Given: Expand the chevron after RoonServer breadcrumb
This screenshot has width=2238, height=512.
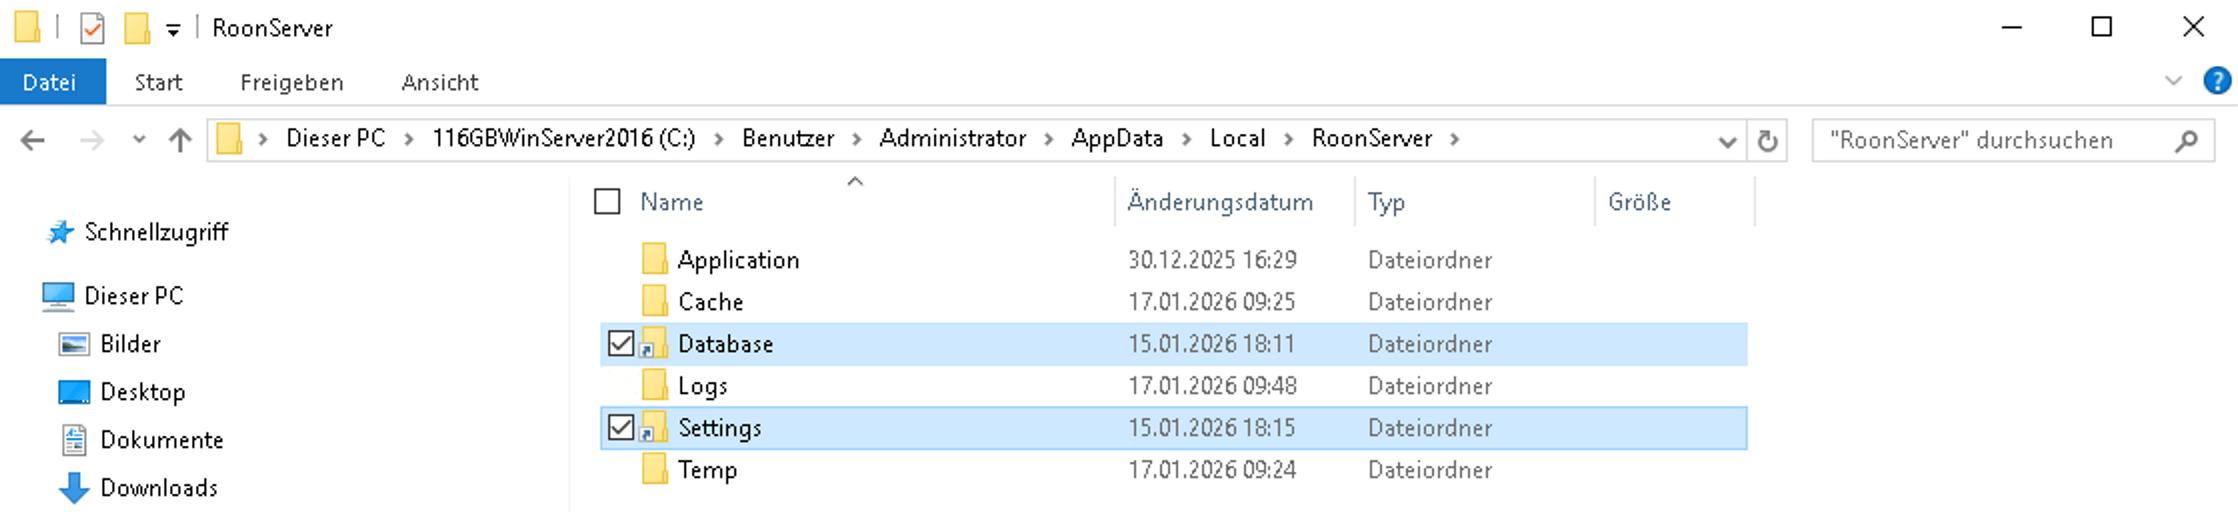Looking at the screenshot, I should (1455, 139).
